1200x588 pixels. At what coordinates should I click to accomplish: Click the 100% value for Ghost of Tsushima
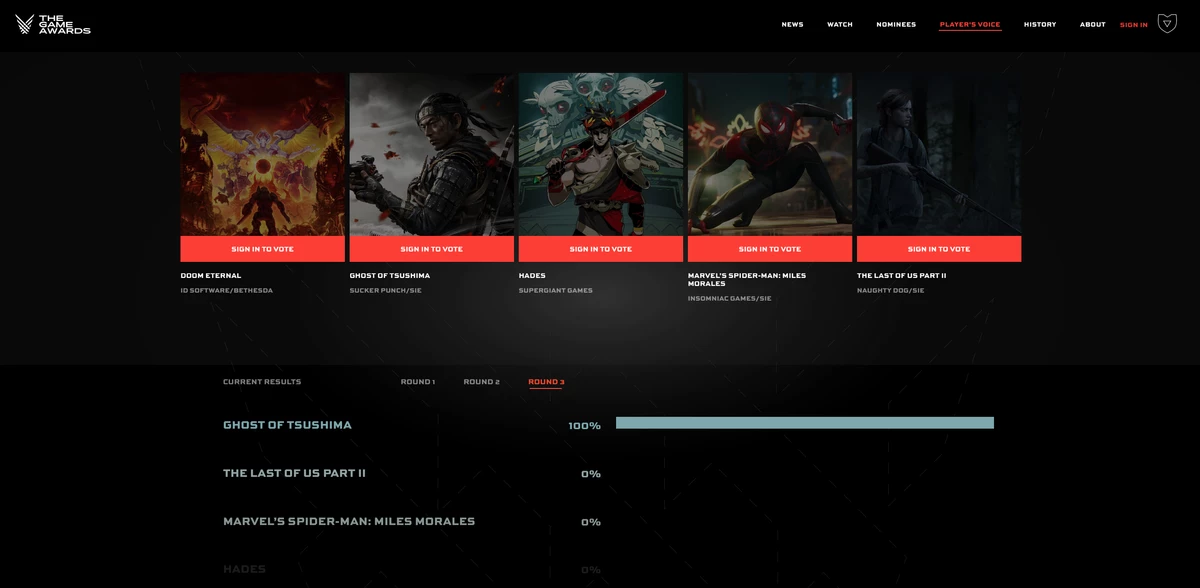pyautogui.click(x=584, y=426)
